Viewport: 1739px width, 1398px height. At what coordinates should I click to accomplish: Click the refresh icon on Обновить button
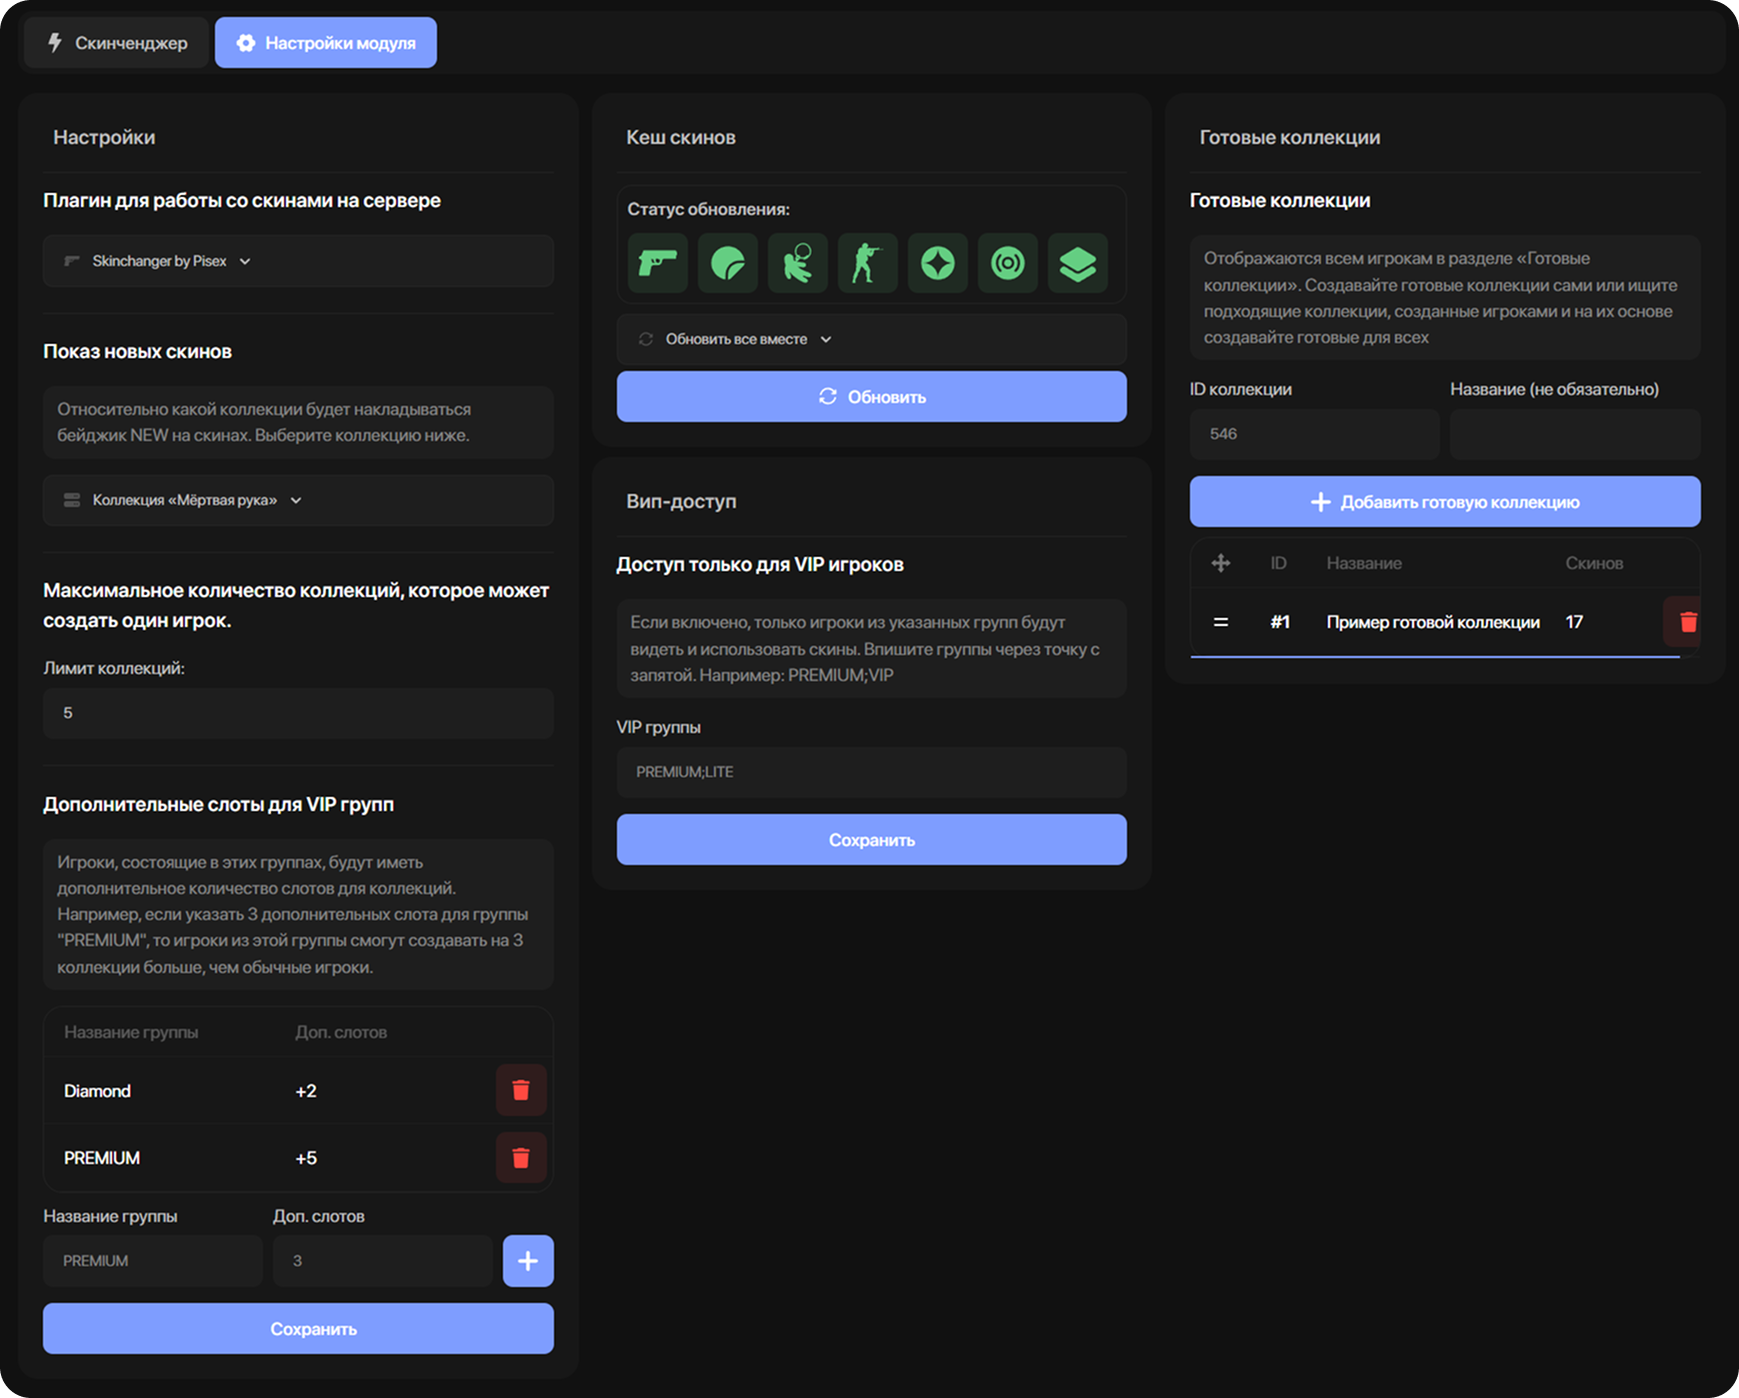pyautogui.click(x=828, y=397)
